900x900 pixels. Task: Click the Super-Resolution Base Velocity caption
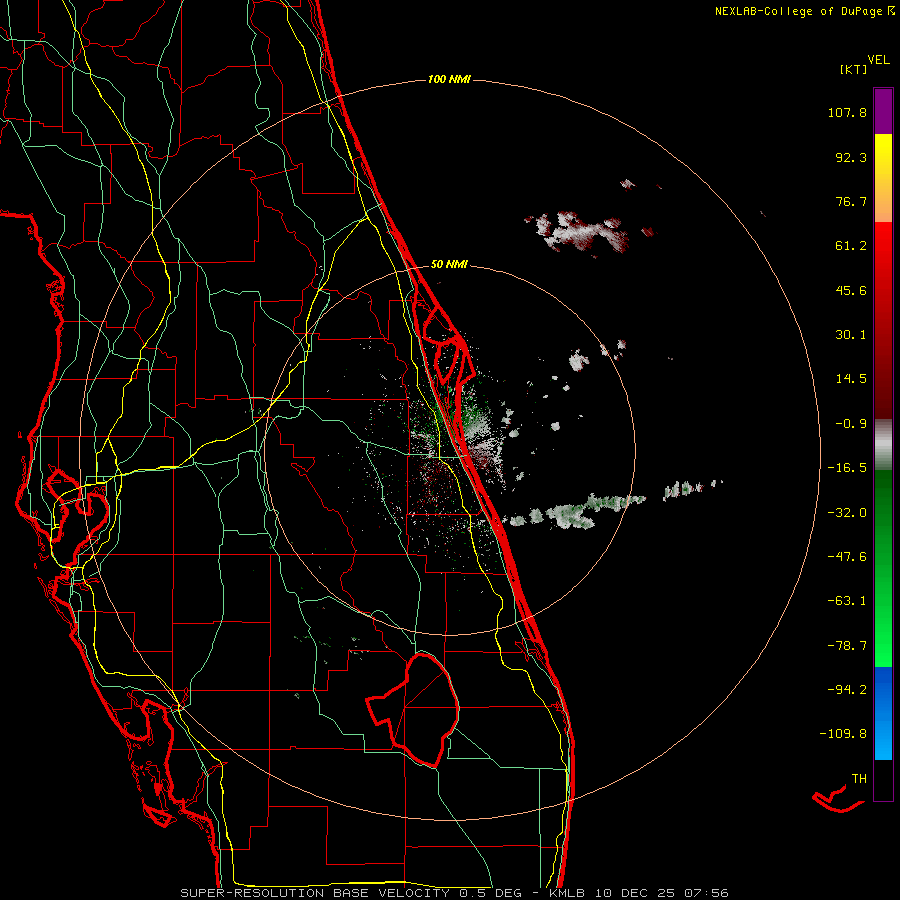pos(454,893)
